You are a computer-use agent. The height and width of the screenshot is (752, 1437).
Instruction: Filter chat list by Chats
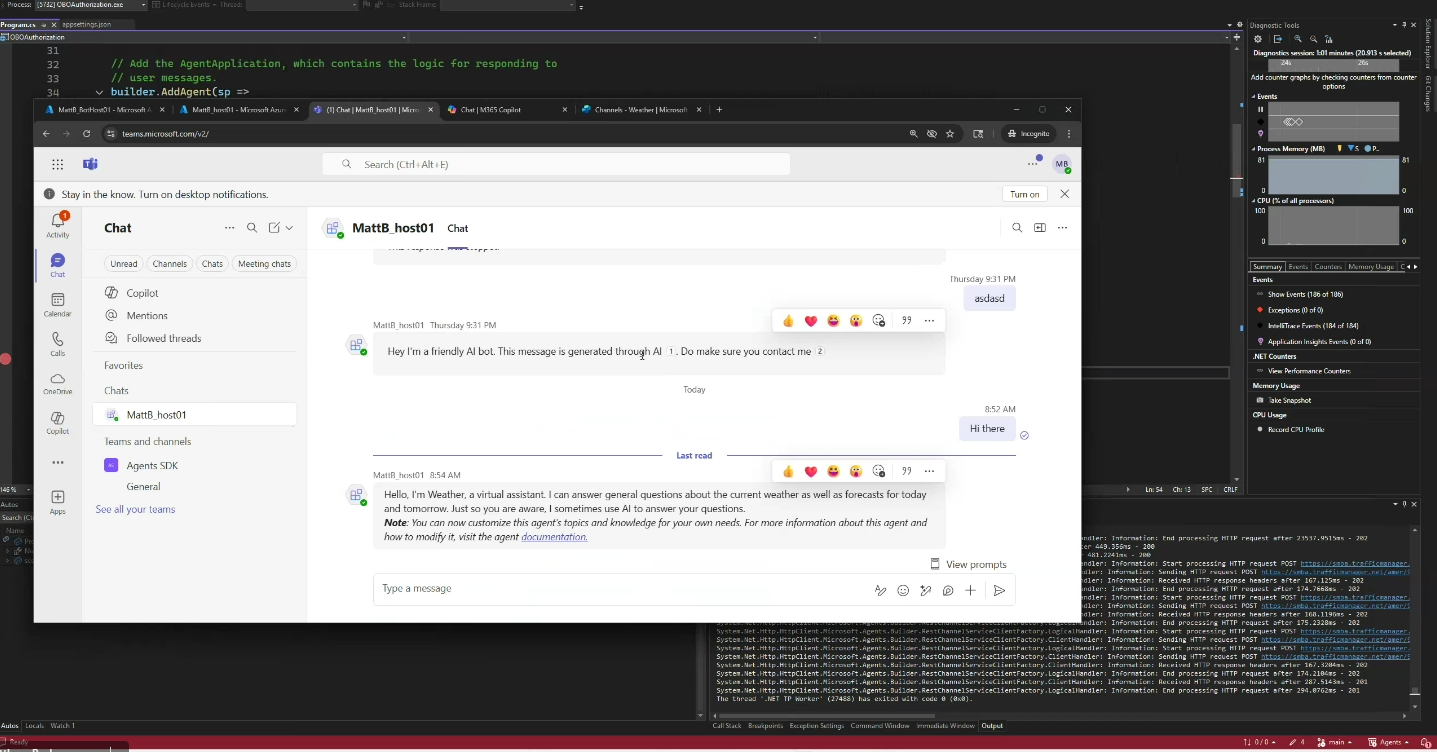212,264
